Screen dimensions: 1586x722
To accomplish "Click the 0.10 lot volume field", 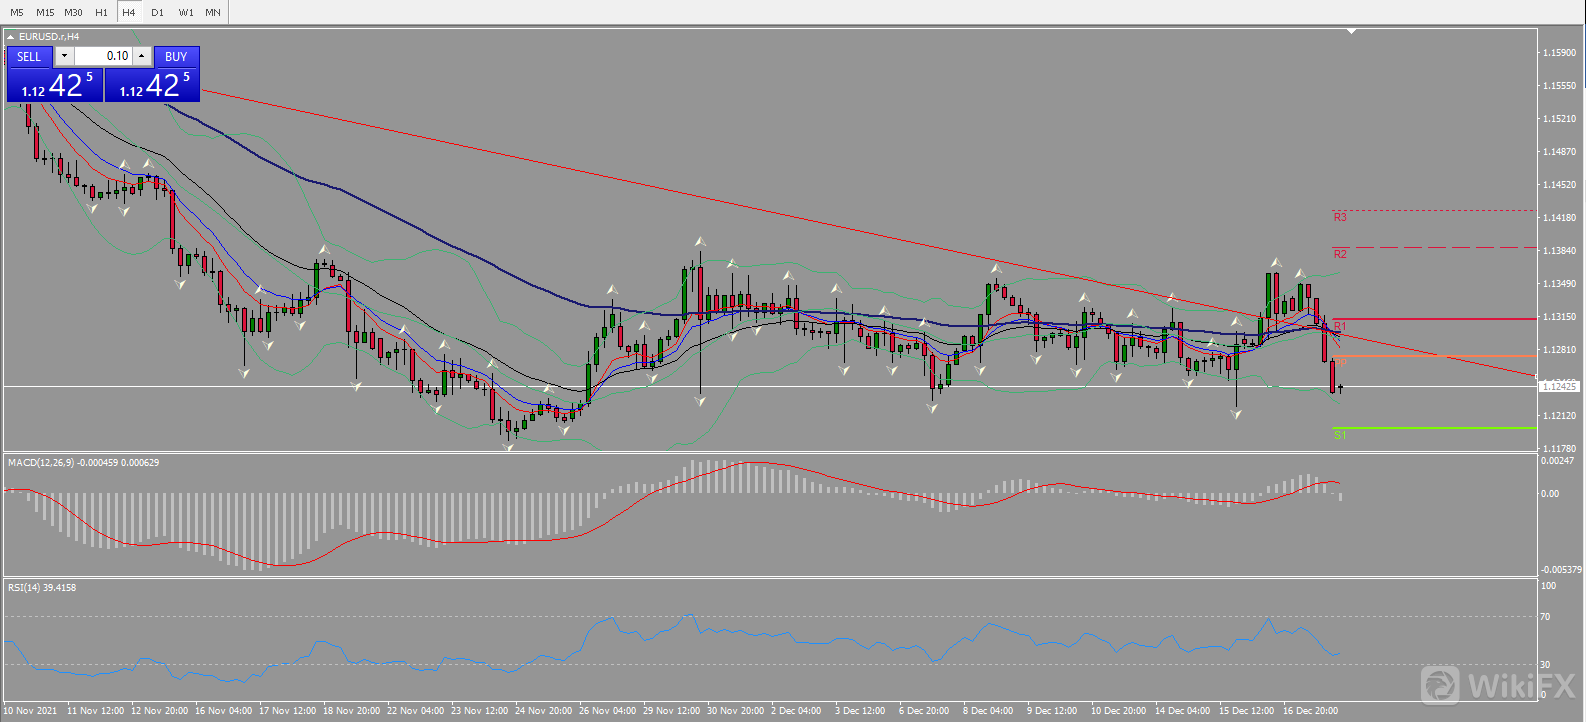I will (104, 56).
